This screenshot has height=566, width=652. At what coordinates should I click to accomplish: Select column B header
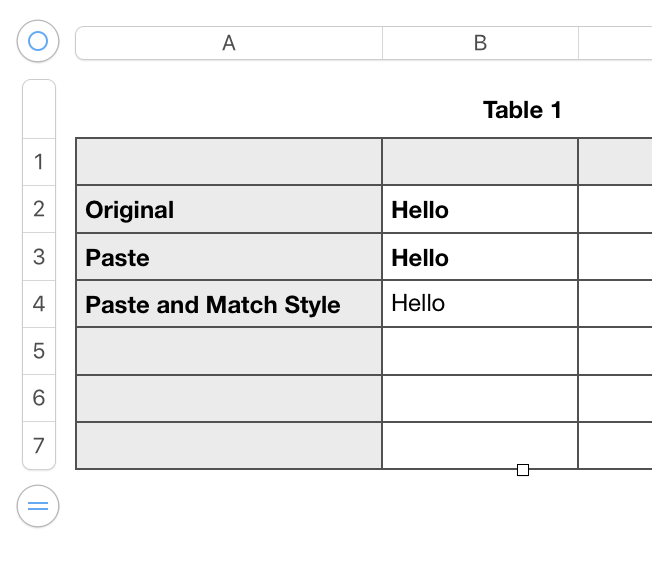pyautogui.click(x=480, y=43)
